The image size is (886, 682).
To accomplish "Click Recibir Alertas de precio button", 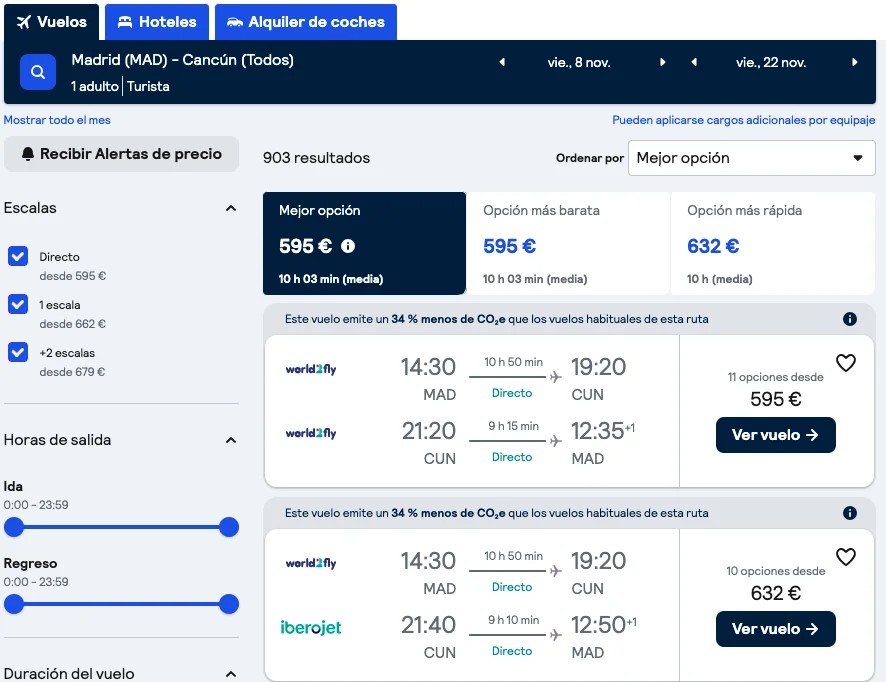I will 121,154.
